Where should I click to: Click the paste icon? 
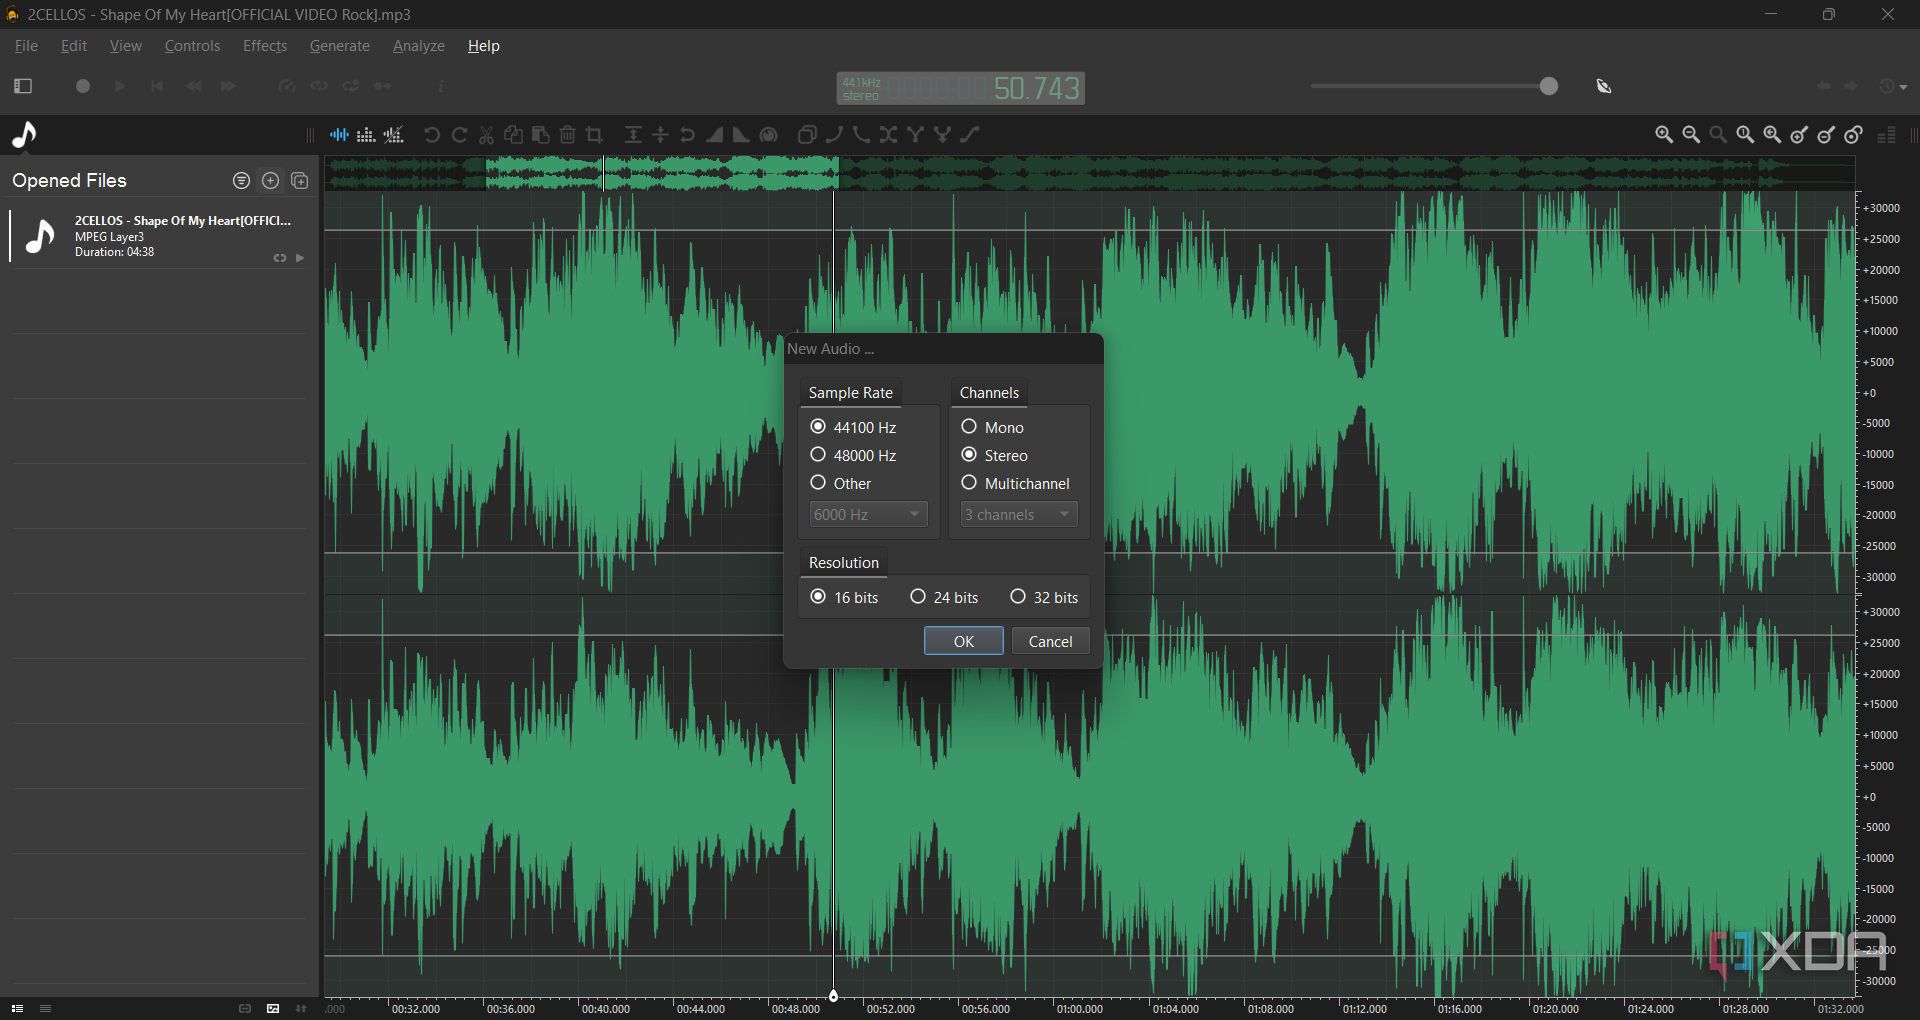(541, 135)
